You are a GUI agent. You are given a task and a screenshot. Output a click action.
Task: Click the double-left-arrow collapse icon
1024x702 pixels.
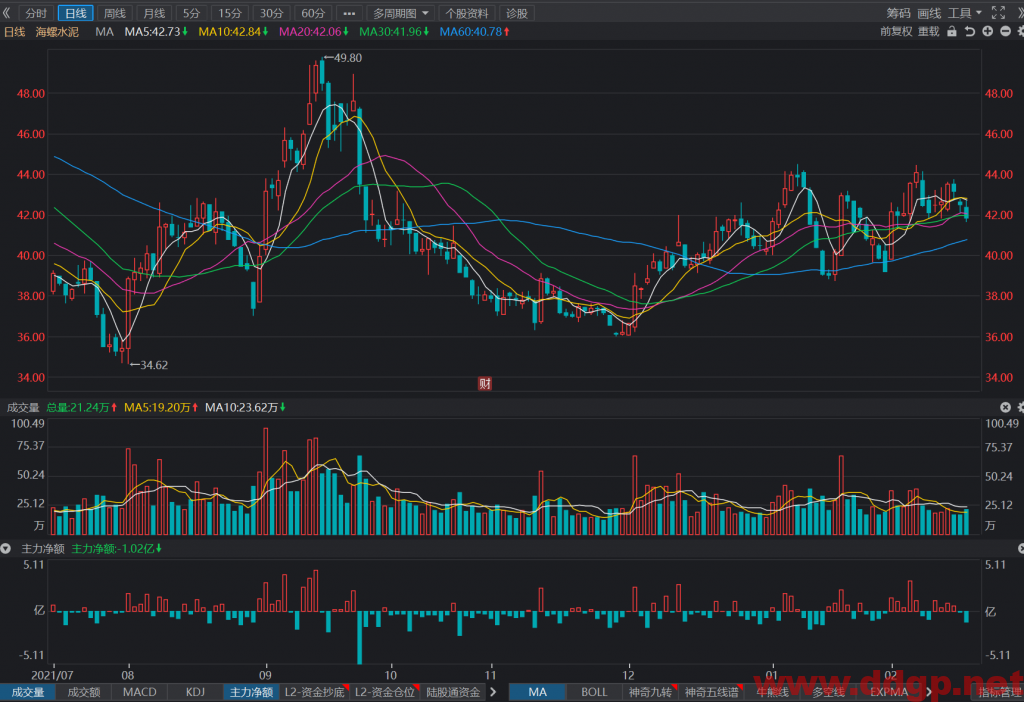point(7,12)
